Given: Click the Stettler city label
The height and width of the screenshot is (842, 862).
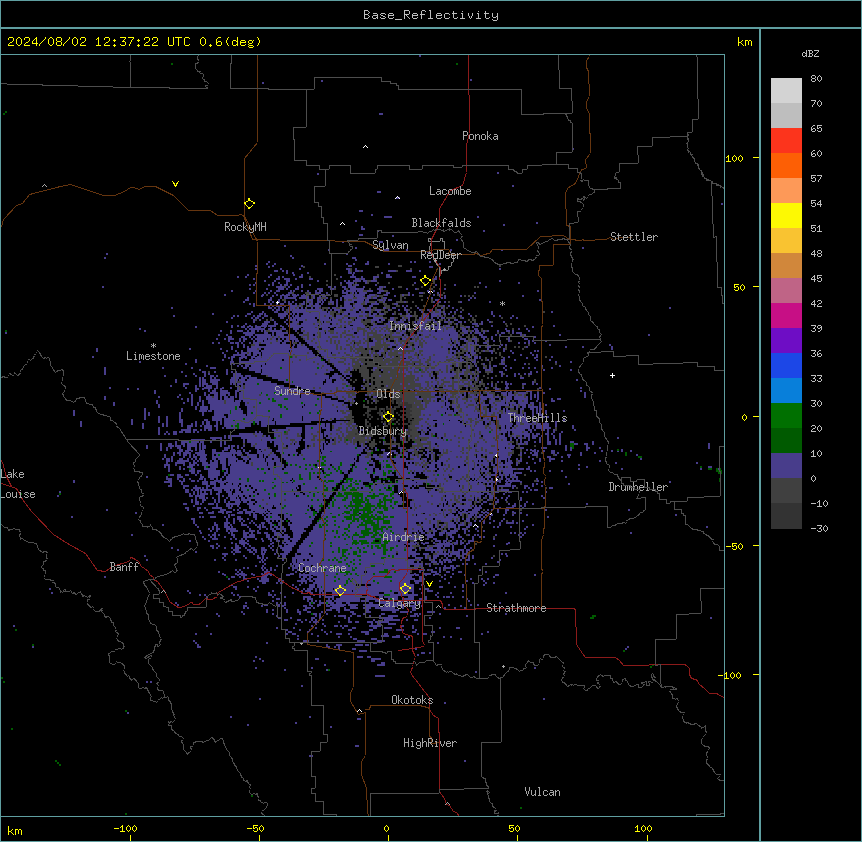Looking at the screenshot, I should click(634, 237).
